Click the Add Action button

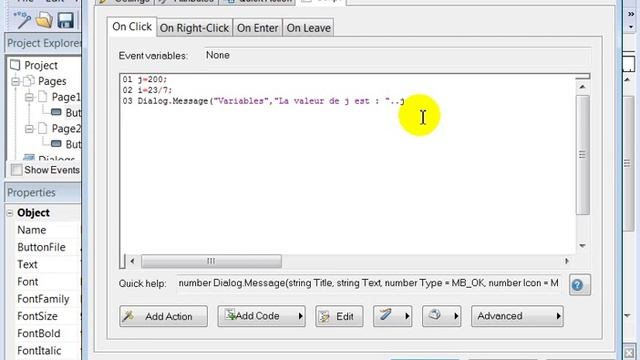pyautogui.click(x=163, y=316)
